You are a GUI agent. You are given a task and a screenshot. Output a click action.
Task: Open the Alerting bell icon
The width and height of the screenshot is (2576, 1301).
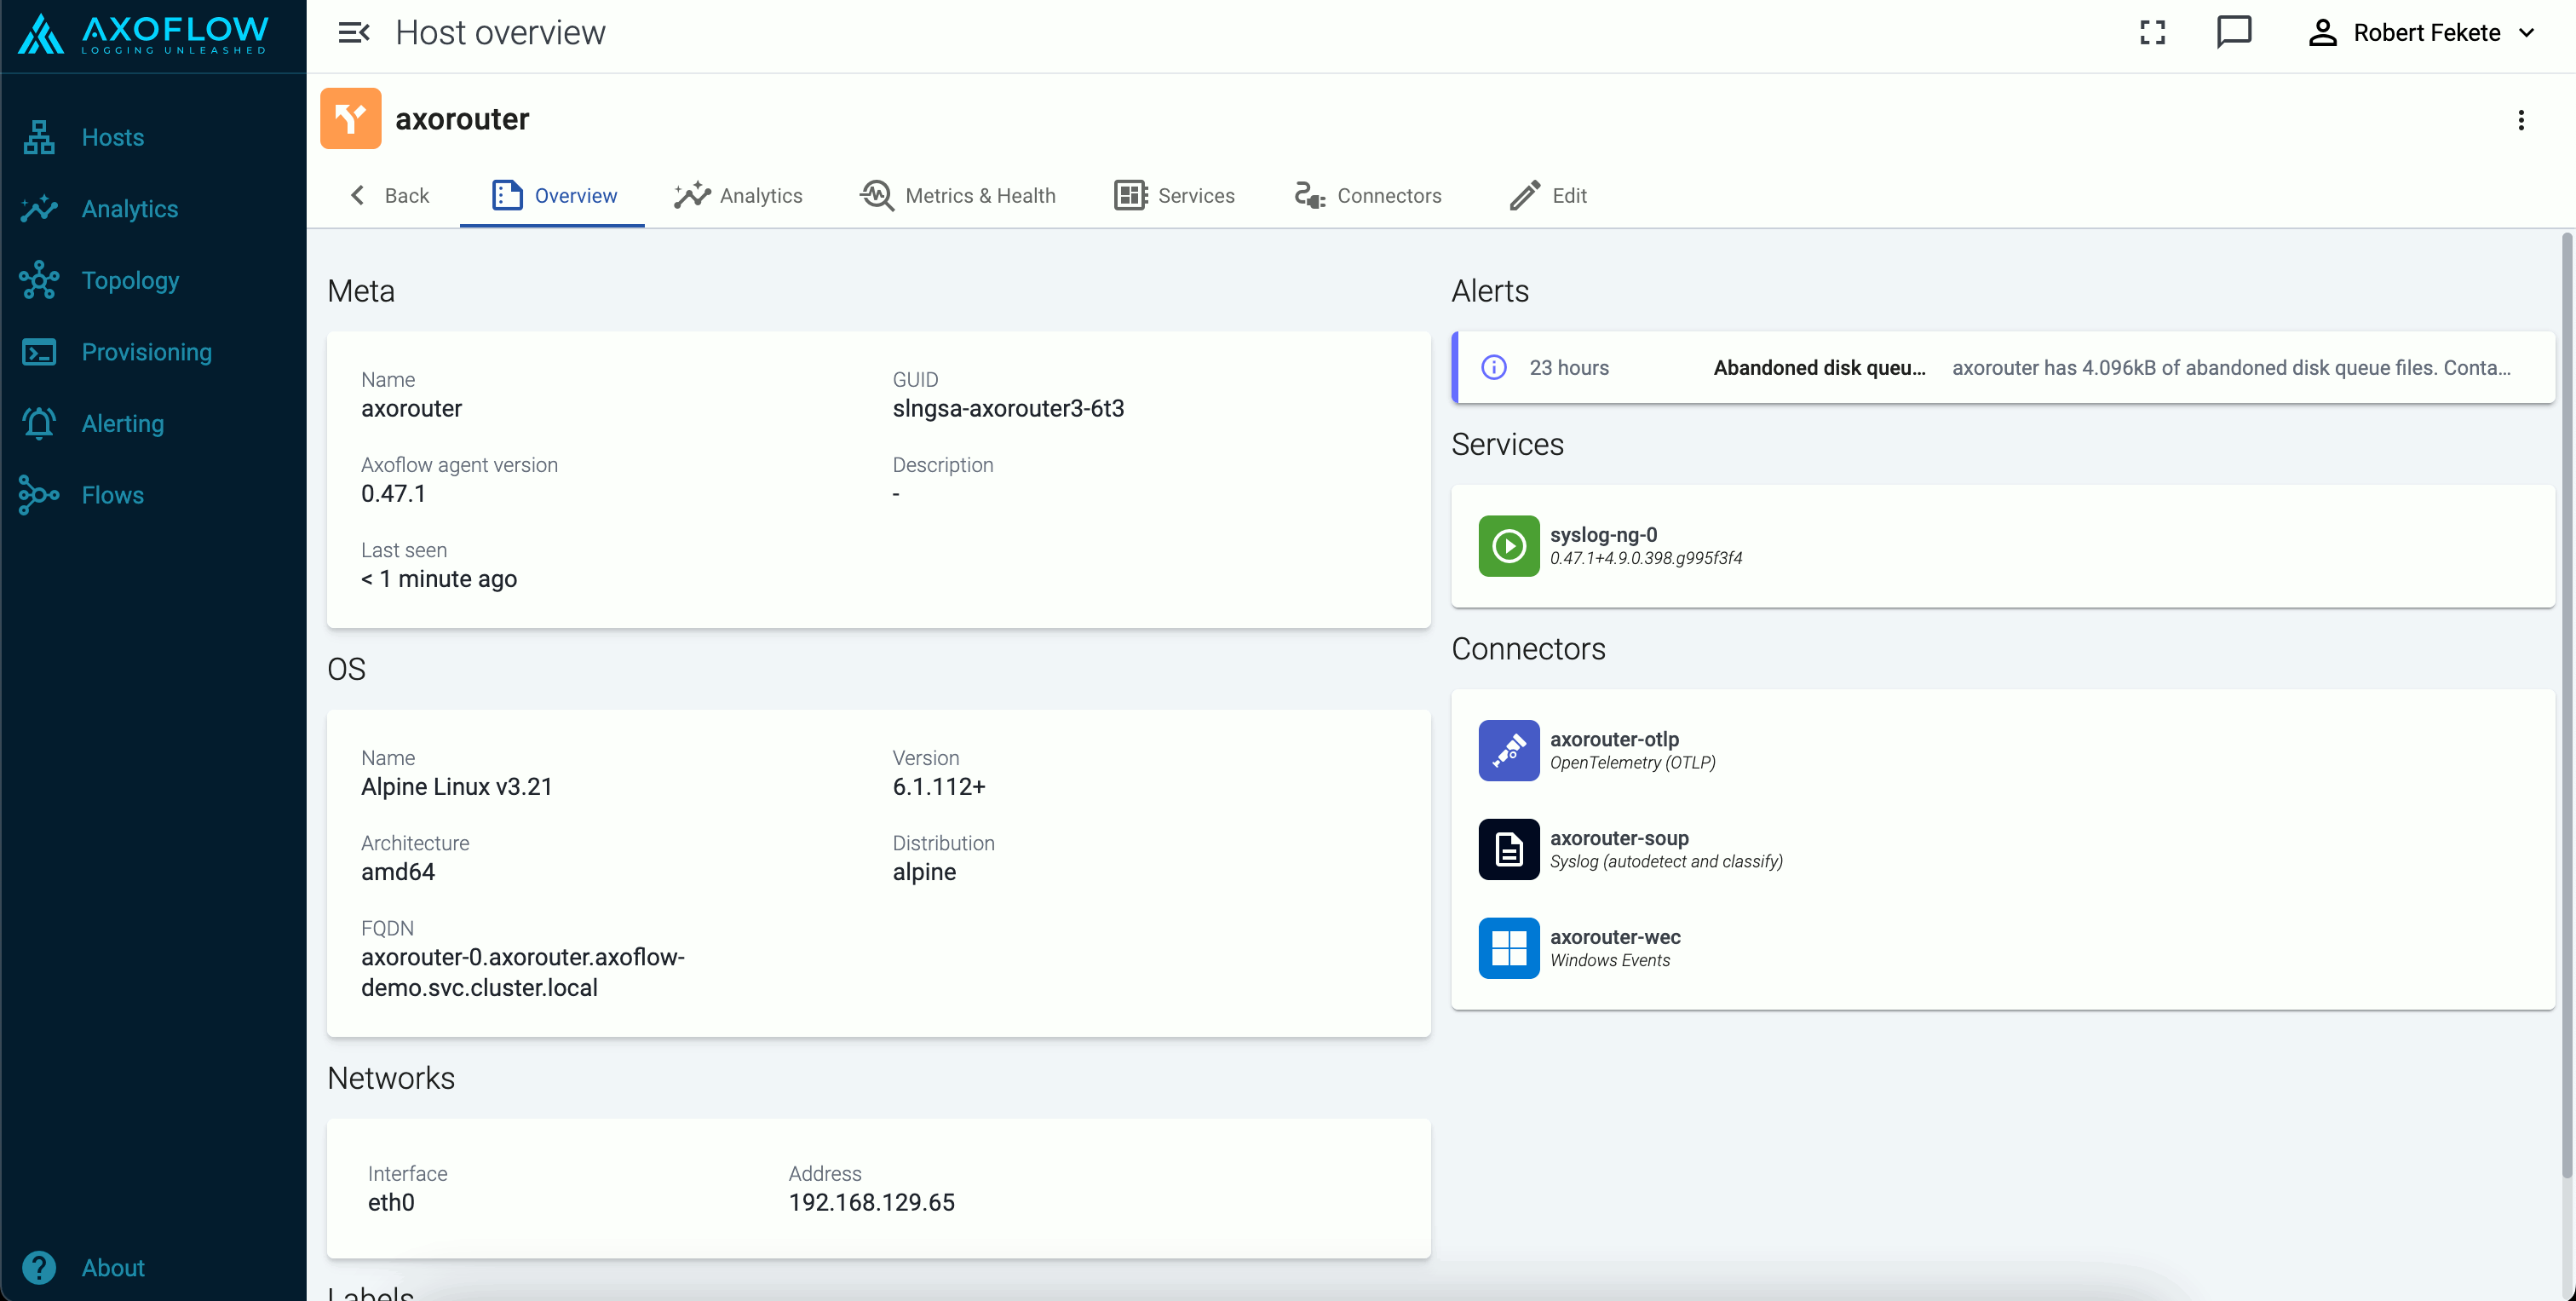(39, 423)
